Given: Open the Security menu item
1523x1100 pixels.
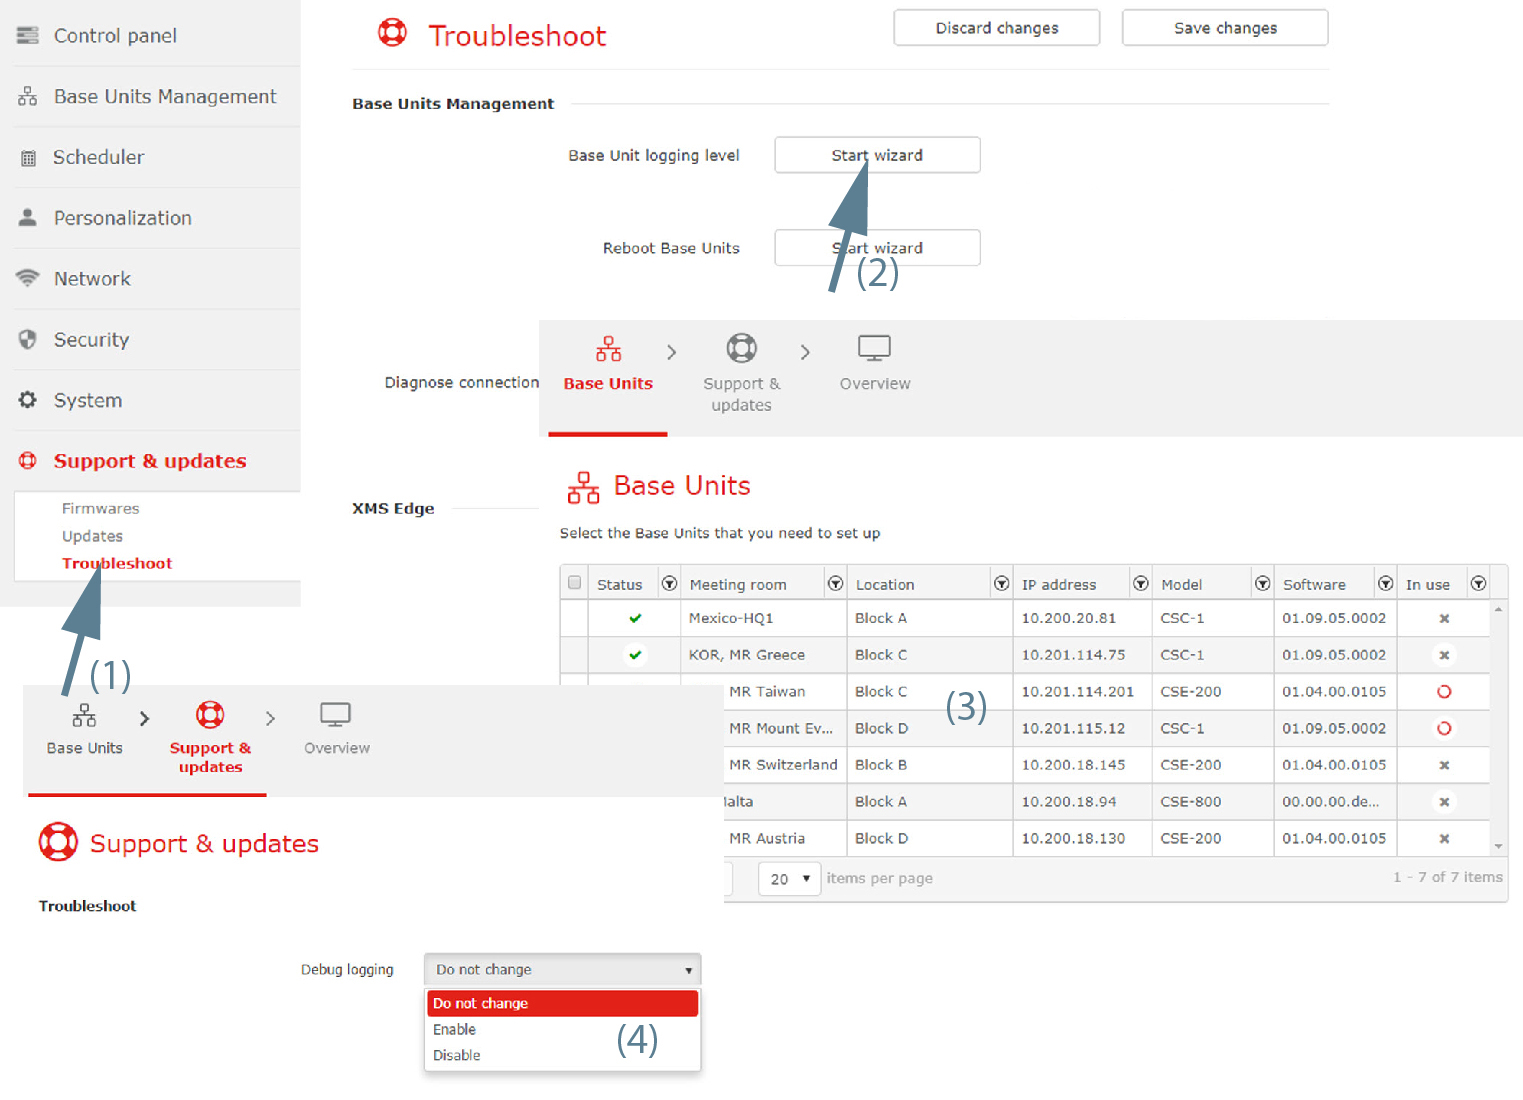Looking at the screenshot, I should tap(91, 339).
